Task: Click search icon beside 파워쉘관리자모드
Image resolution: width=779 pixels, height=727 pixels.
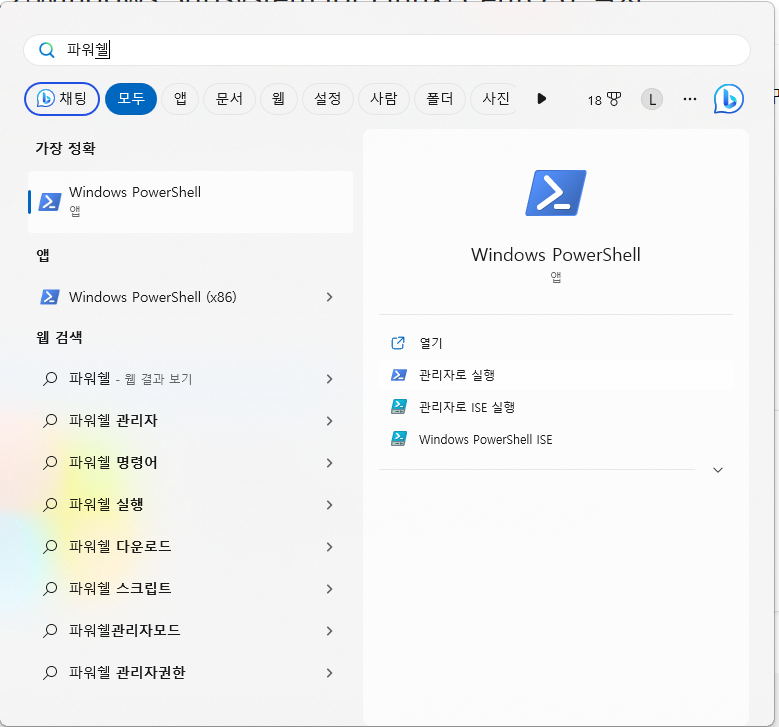Action: [50, 631]
